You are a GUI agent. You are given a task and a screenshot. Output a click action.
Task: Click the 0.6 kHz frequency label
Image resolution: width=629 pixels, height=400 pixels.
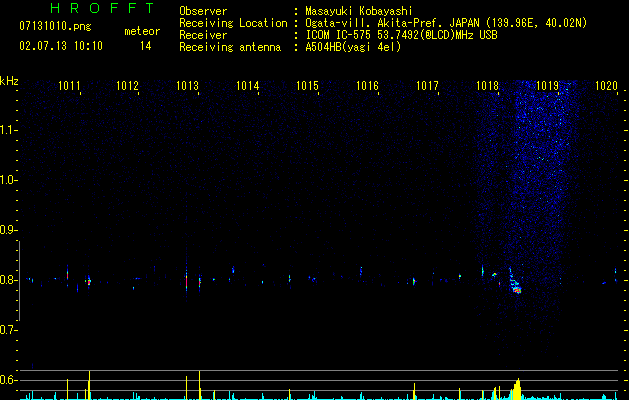click(x=8, y=380)
